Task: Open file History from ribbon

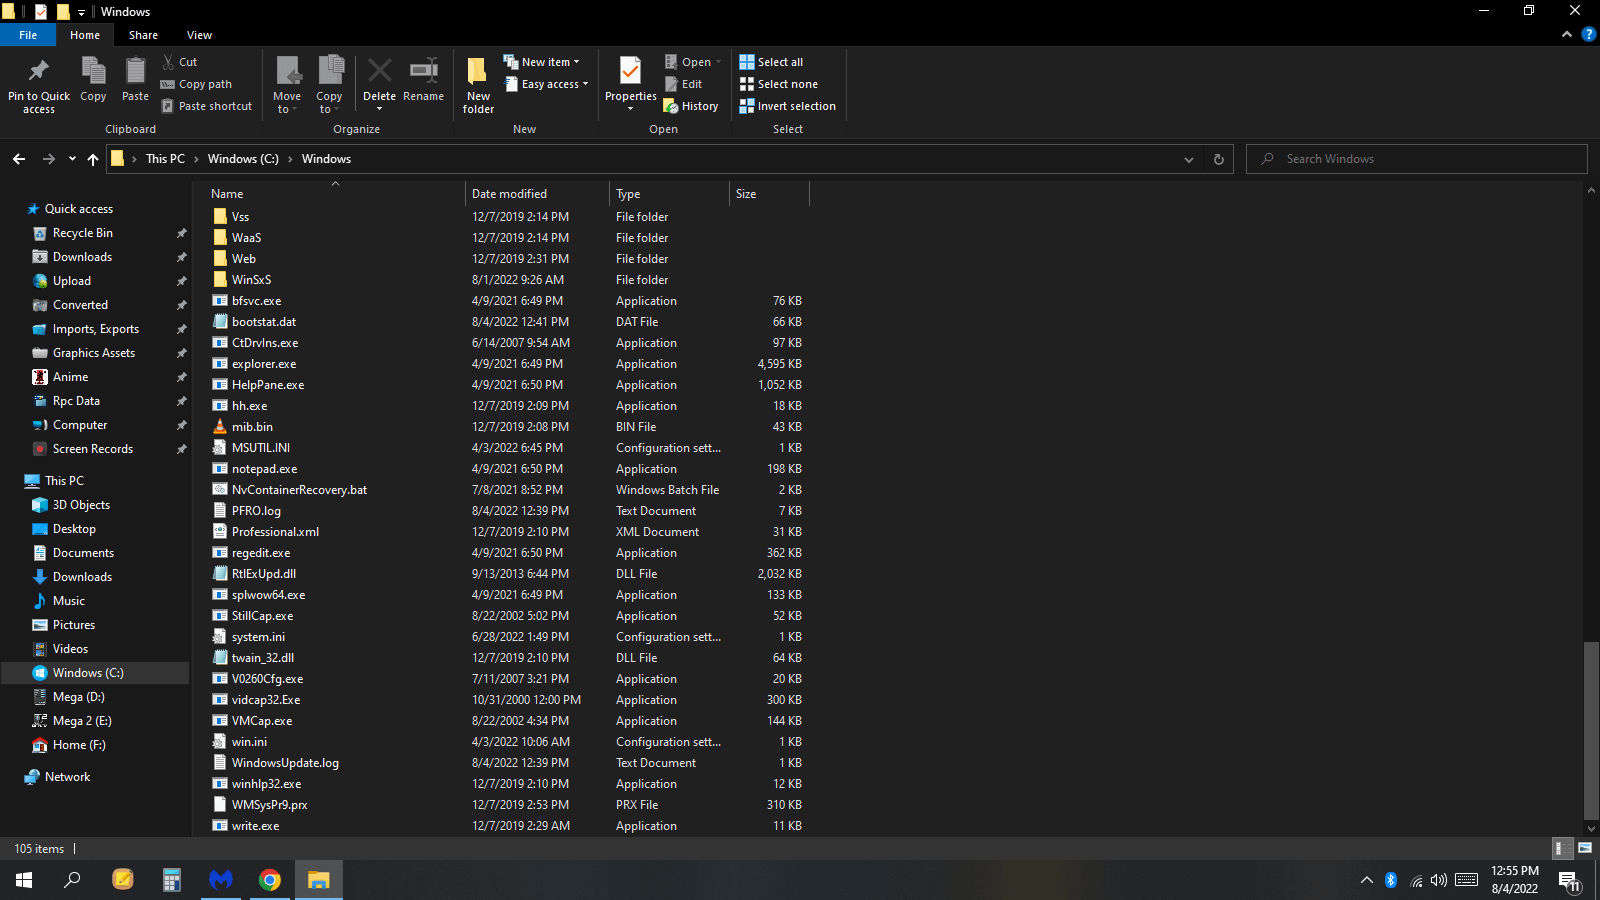Action: pyautogui.click(x=691, y=106)
